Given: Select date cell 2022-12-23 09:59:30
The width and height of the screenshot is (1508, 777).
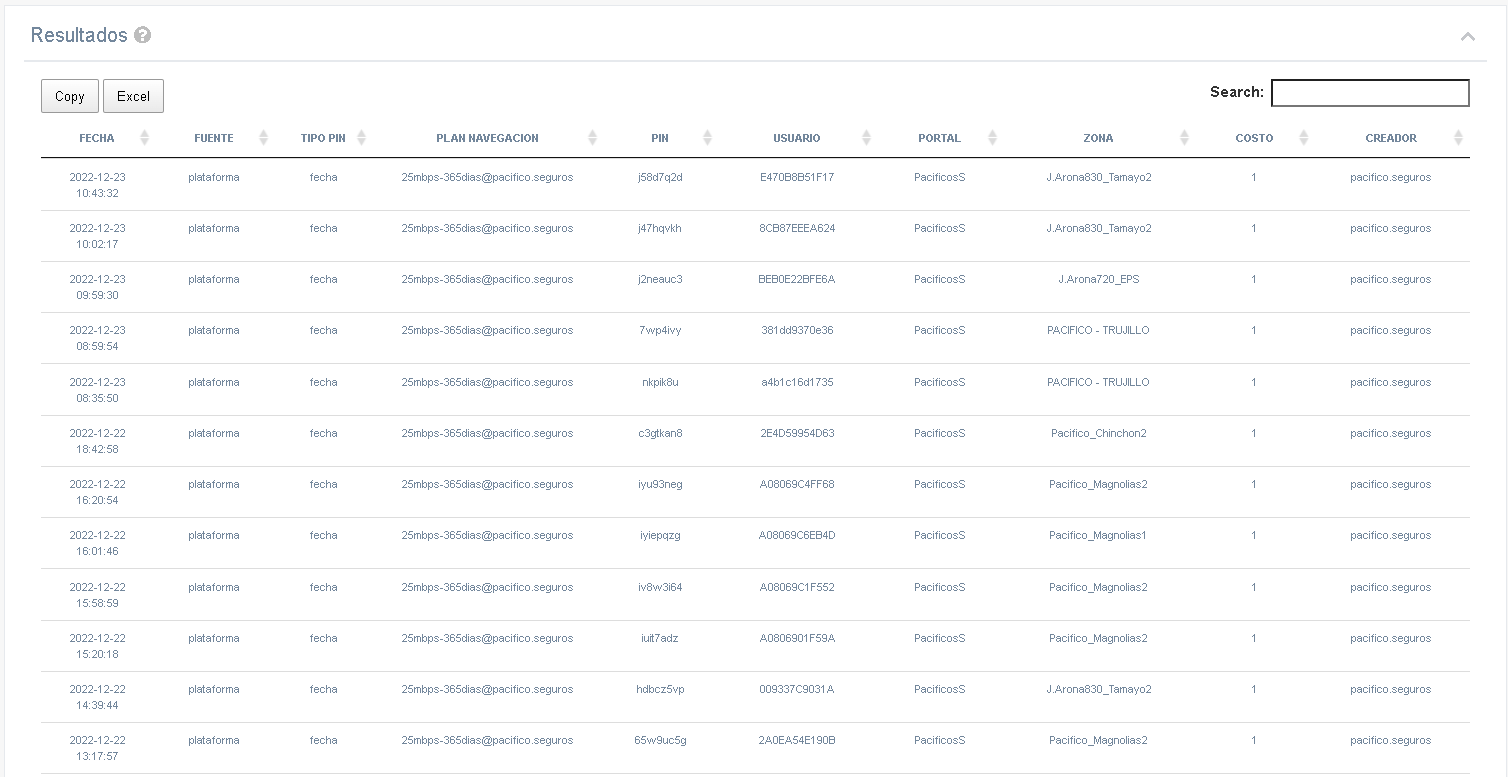Looking at the screenshot, I should (x=97, y=287).
